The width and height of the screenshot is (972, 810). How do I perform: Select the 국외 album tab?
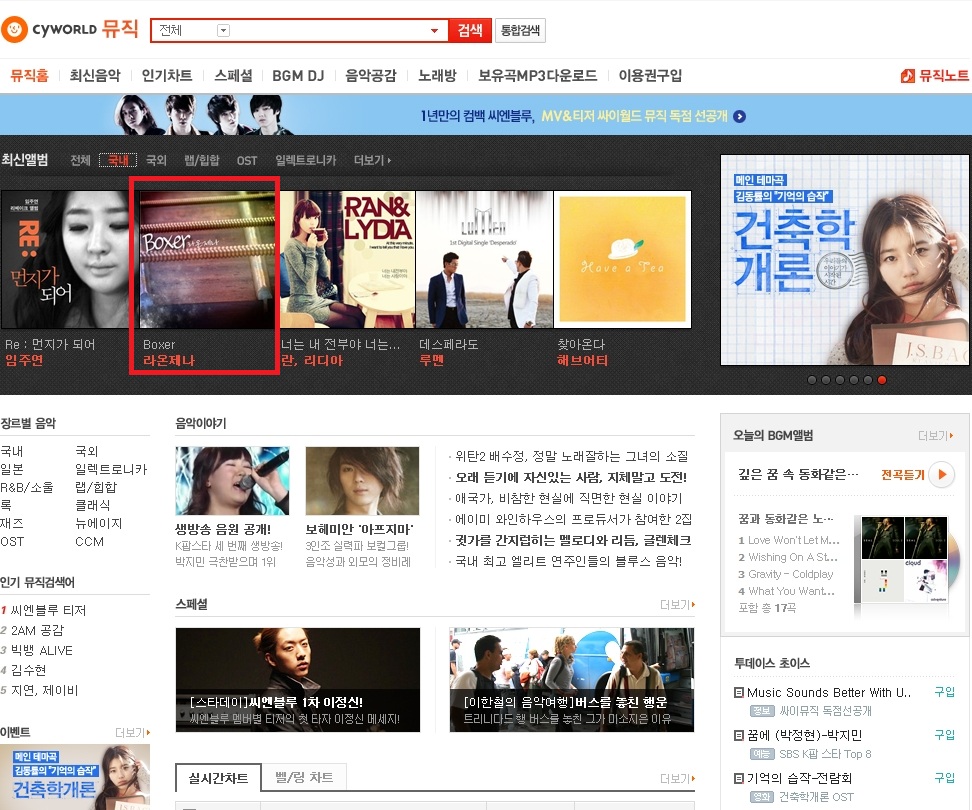(156, 161)
